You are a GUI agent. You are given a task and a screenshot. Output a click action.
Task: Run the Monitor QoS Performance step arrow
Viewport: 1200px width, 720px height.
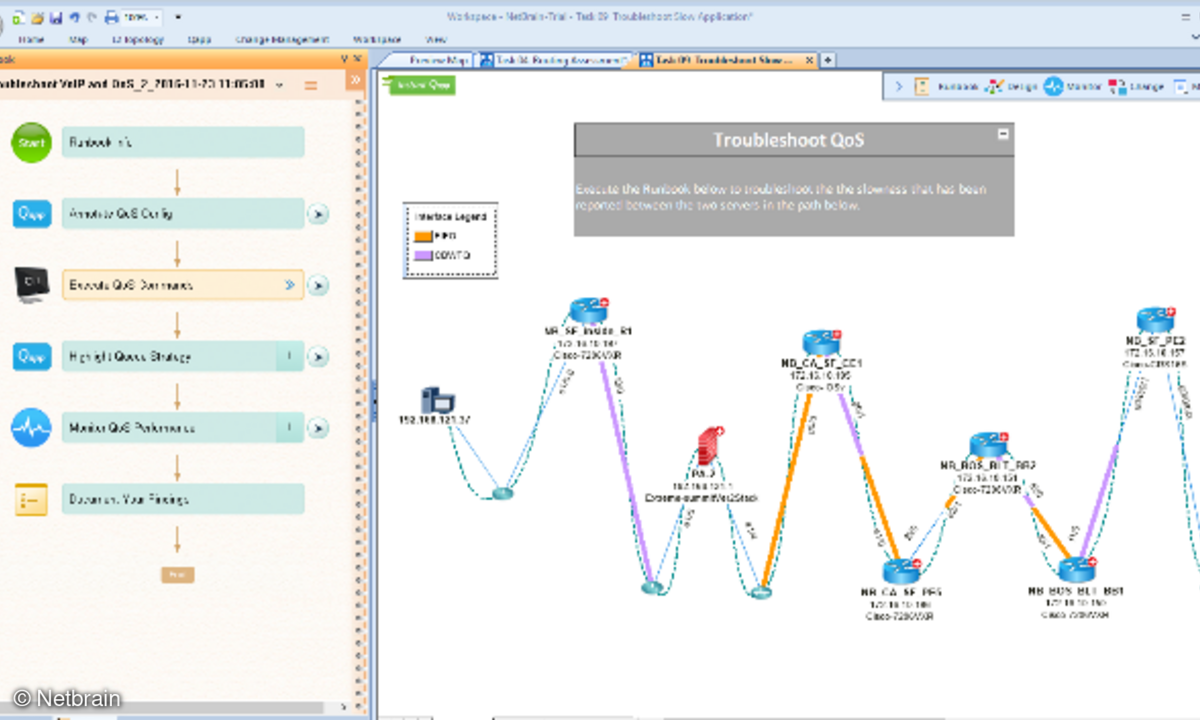coord(318,428)
